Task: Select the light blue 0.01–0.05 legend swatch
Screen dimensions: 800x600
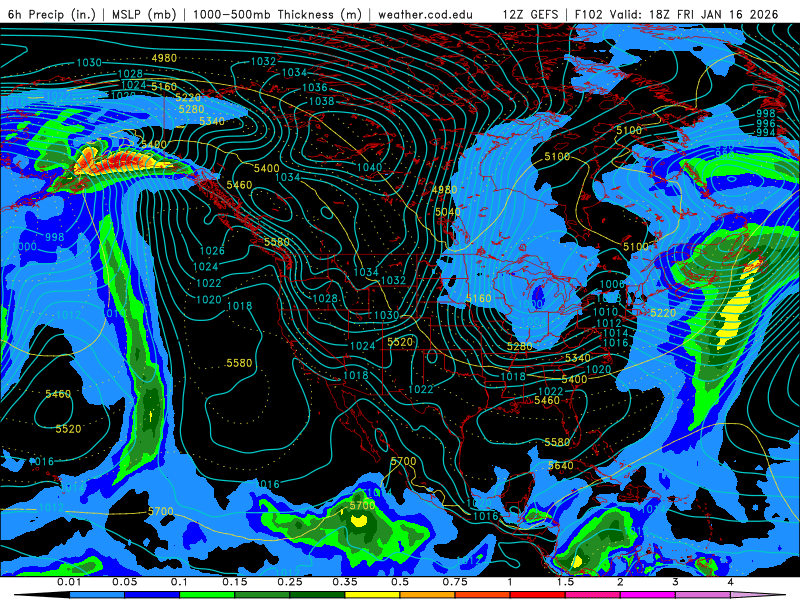Action: (97, 595)
